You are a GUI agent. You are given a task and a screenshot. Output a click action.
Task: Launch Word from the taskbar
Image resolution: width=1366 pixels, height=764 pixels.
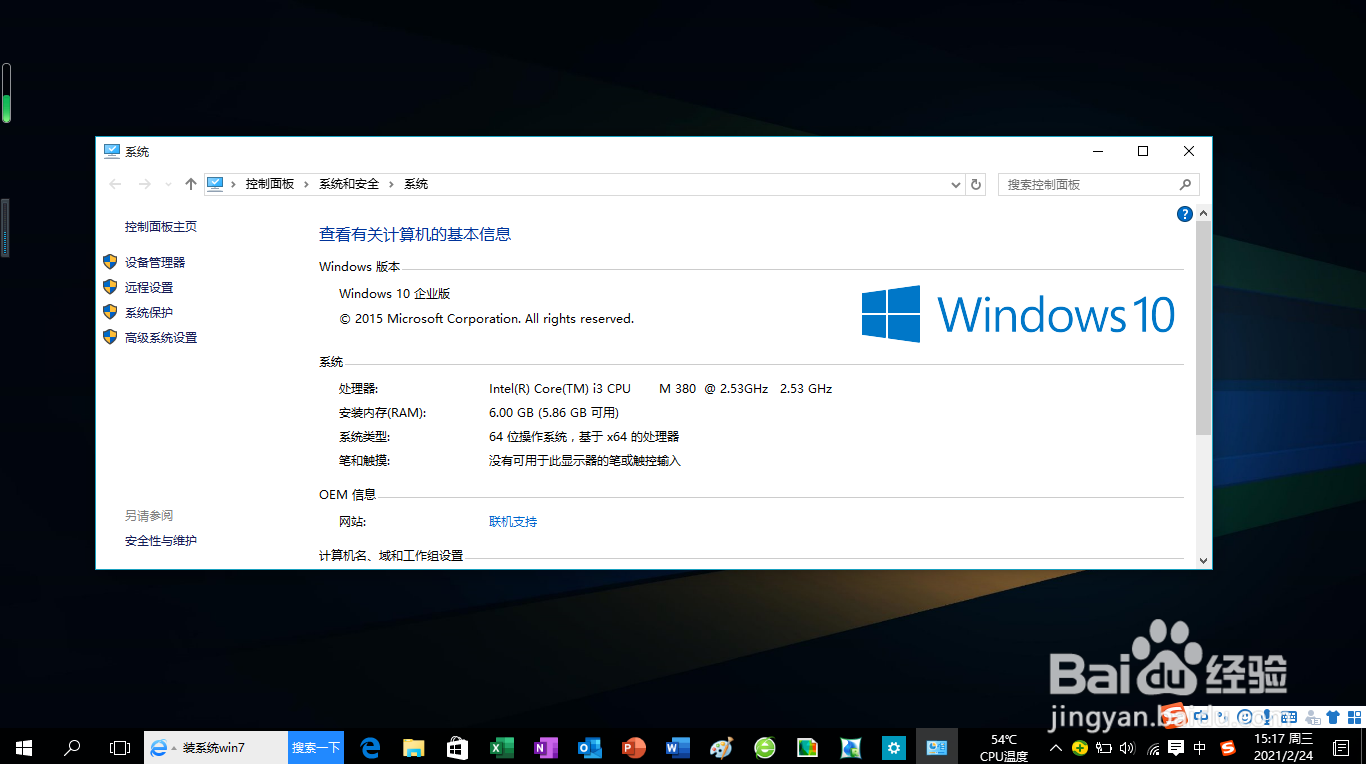coord(677,747)
